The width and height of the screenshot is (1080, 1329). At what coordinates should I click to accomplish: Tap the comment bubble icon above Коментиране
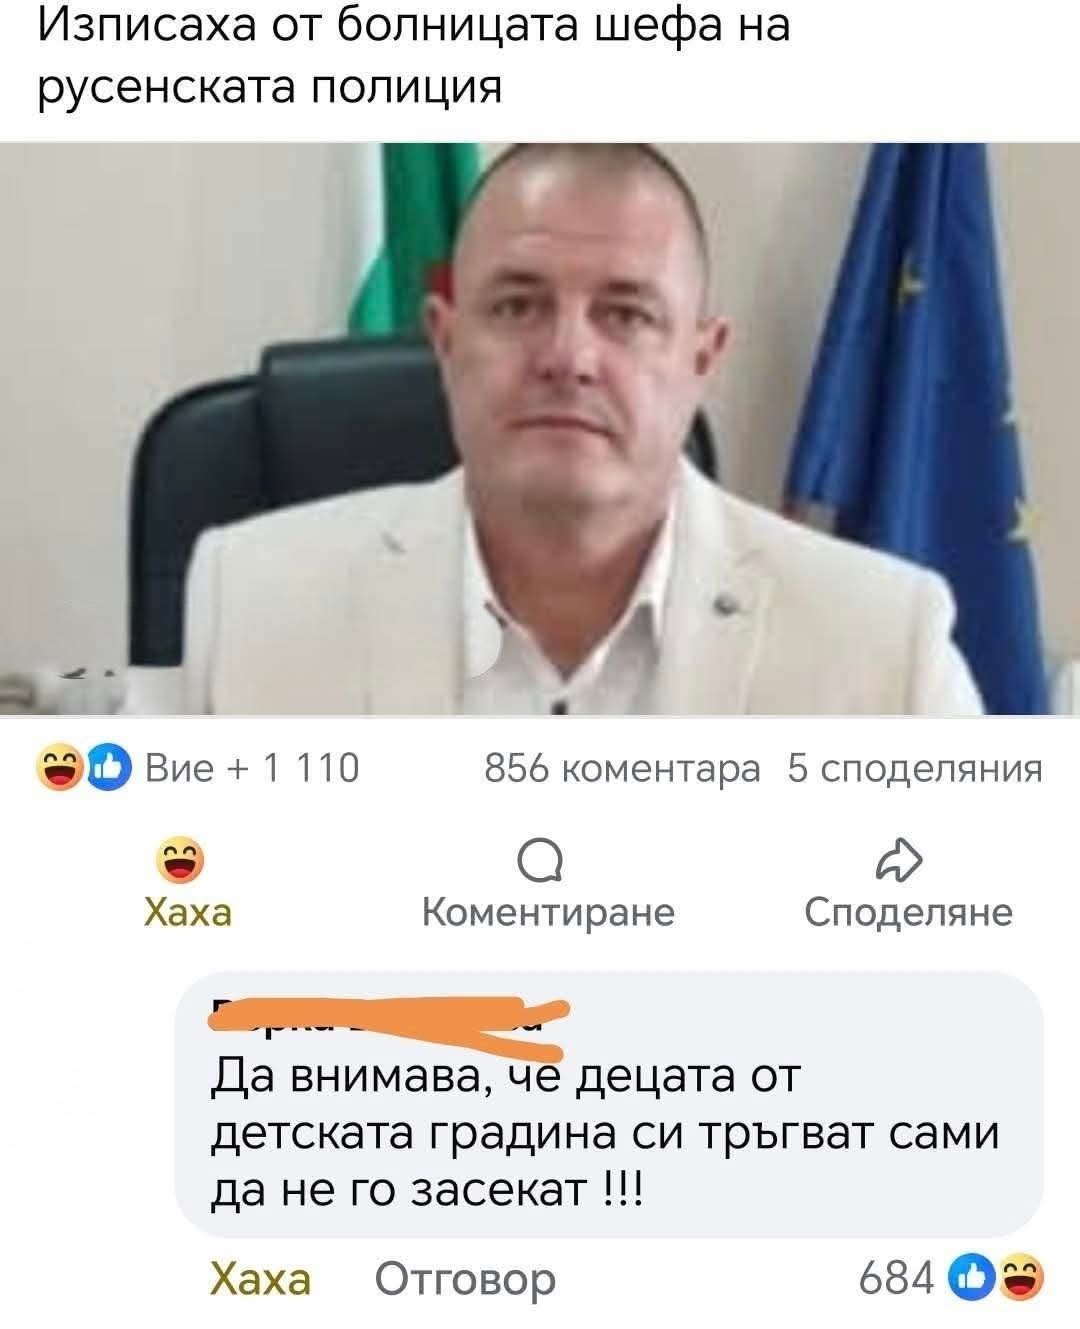pos(541,862)
